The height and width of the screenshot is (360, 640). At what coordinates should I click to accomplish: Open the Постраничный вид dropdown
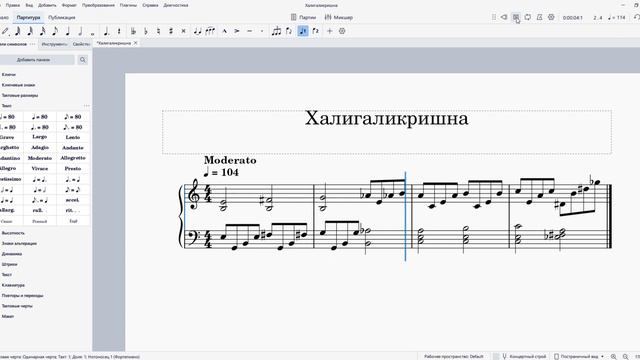pos(579,356)
